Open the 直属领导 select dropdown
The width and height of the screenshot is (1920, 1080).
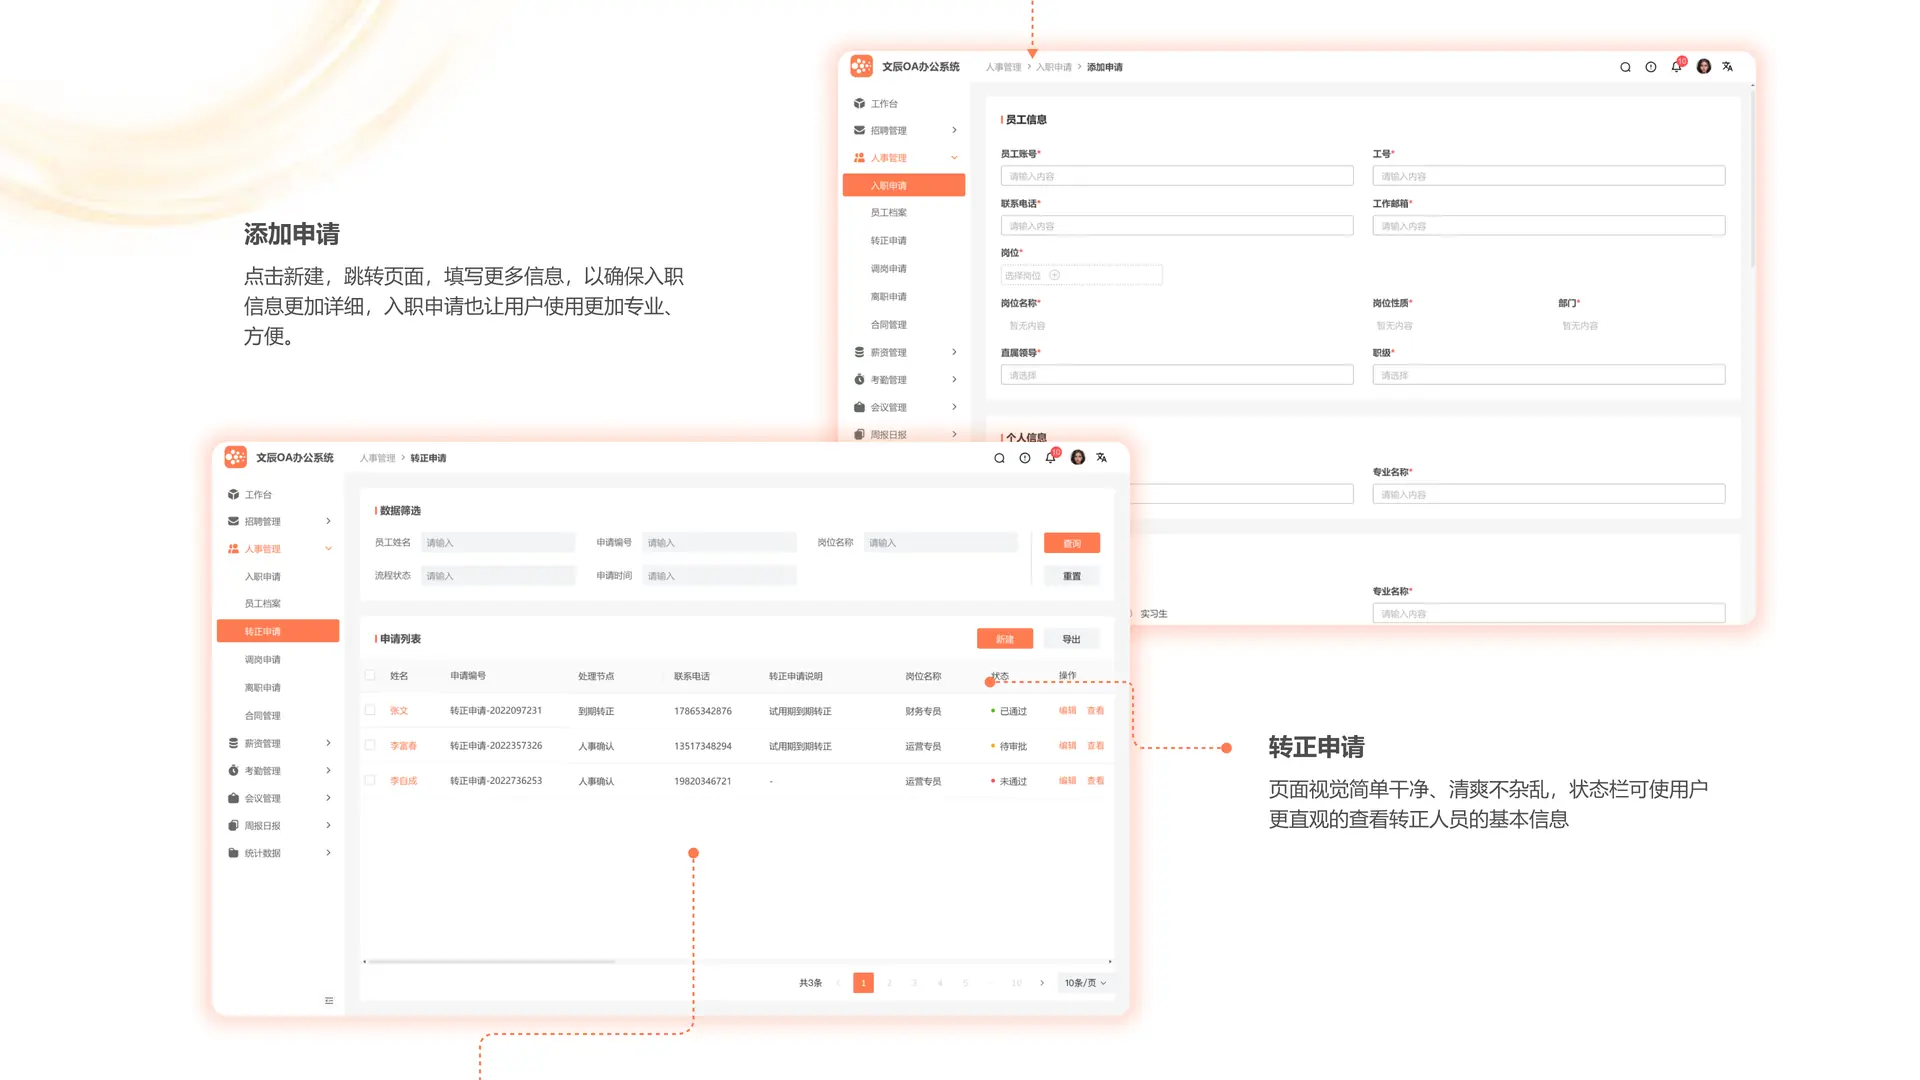click(1177, 375)
